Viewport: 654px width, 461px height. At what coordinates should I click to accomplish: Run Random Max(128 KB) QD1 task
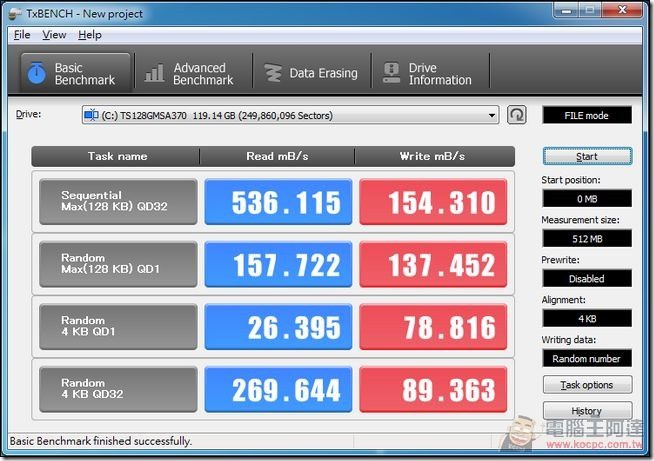(x=118, y=264)
